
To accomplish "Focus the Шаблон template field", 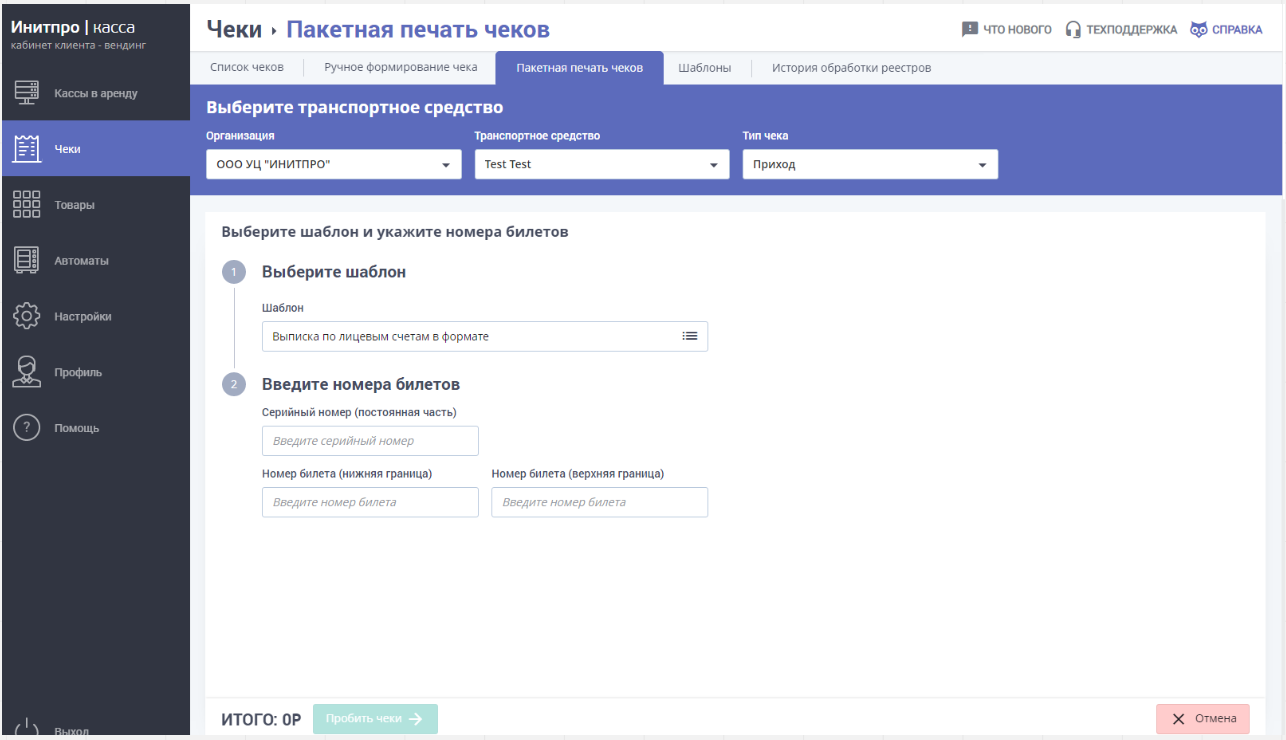I will [485, 336].
